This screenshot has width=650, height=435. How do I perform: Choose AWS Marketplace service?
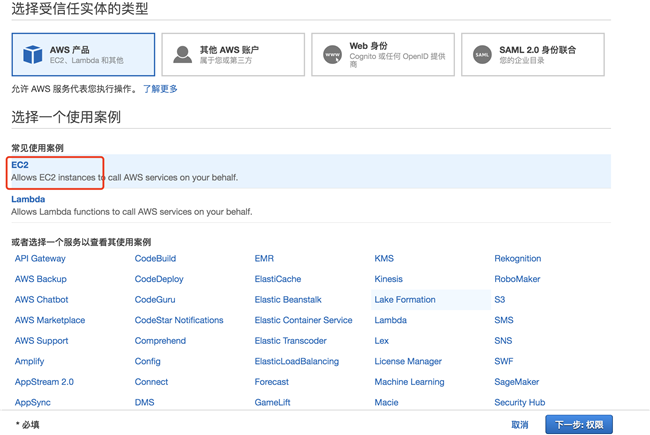point(50,320)
